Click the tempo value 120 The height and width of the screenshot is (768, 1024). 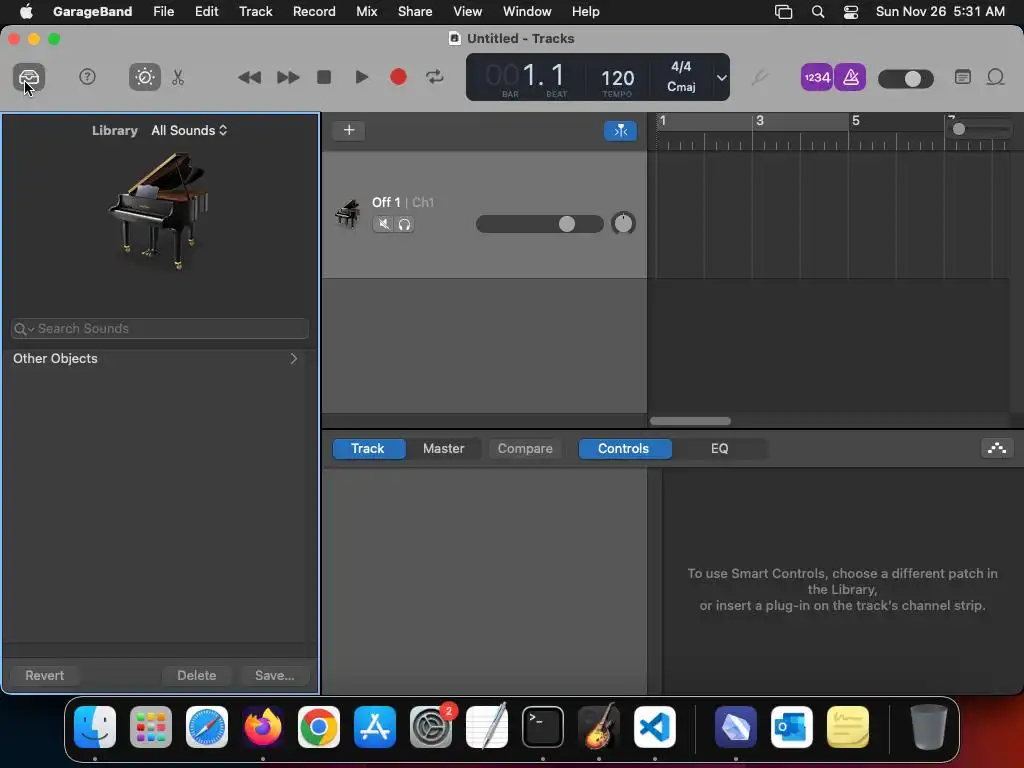(617, 78)
